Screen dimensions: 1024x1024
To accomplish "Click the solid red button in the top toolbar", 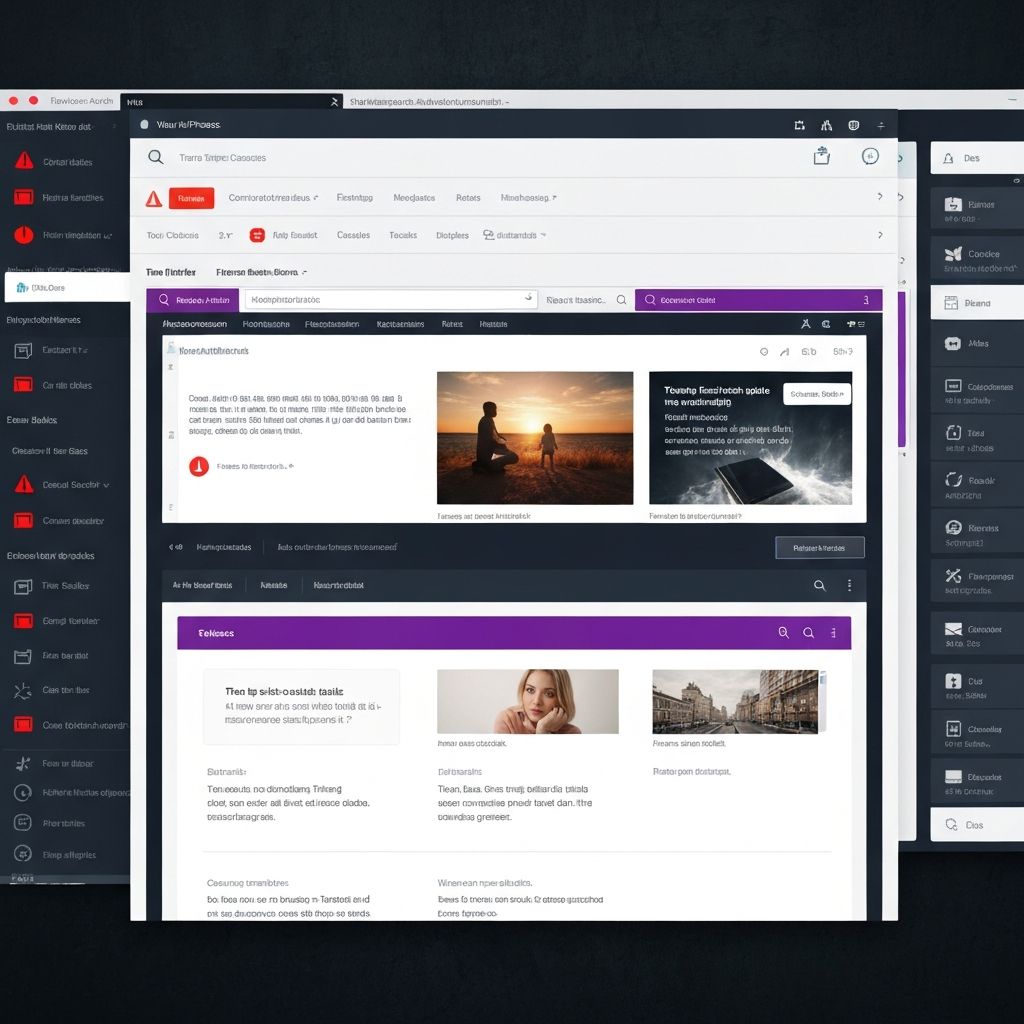I will click(191, 198).
